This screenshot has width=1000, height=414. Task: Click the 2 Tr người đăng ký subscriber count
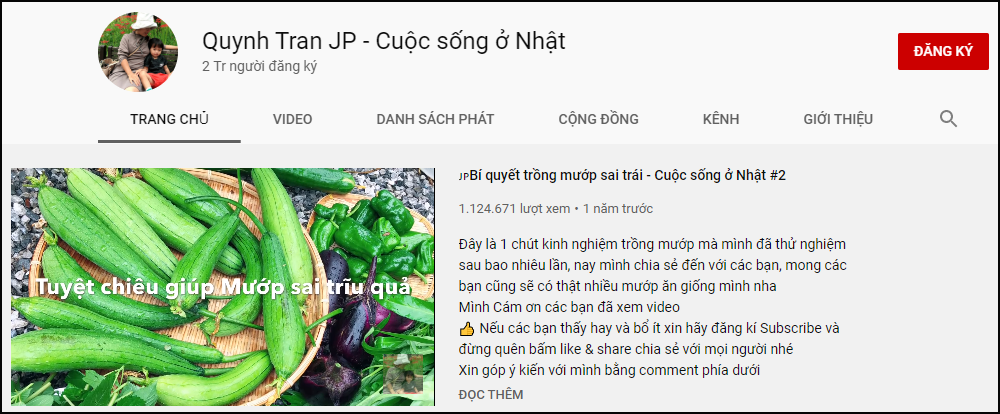pyautogui.click(x=259, y=66)
